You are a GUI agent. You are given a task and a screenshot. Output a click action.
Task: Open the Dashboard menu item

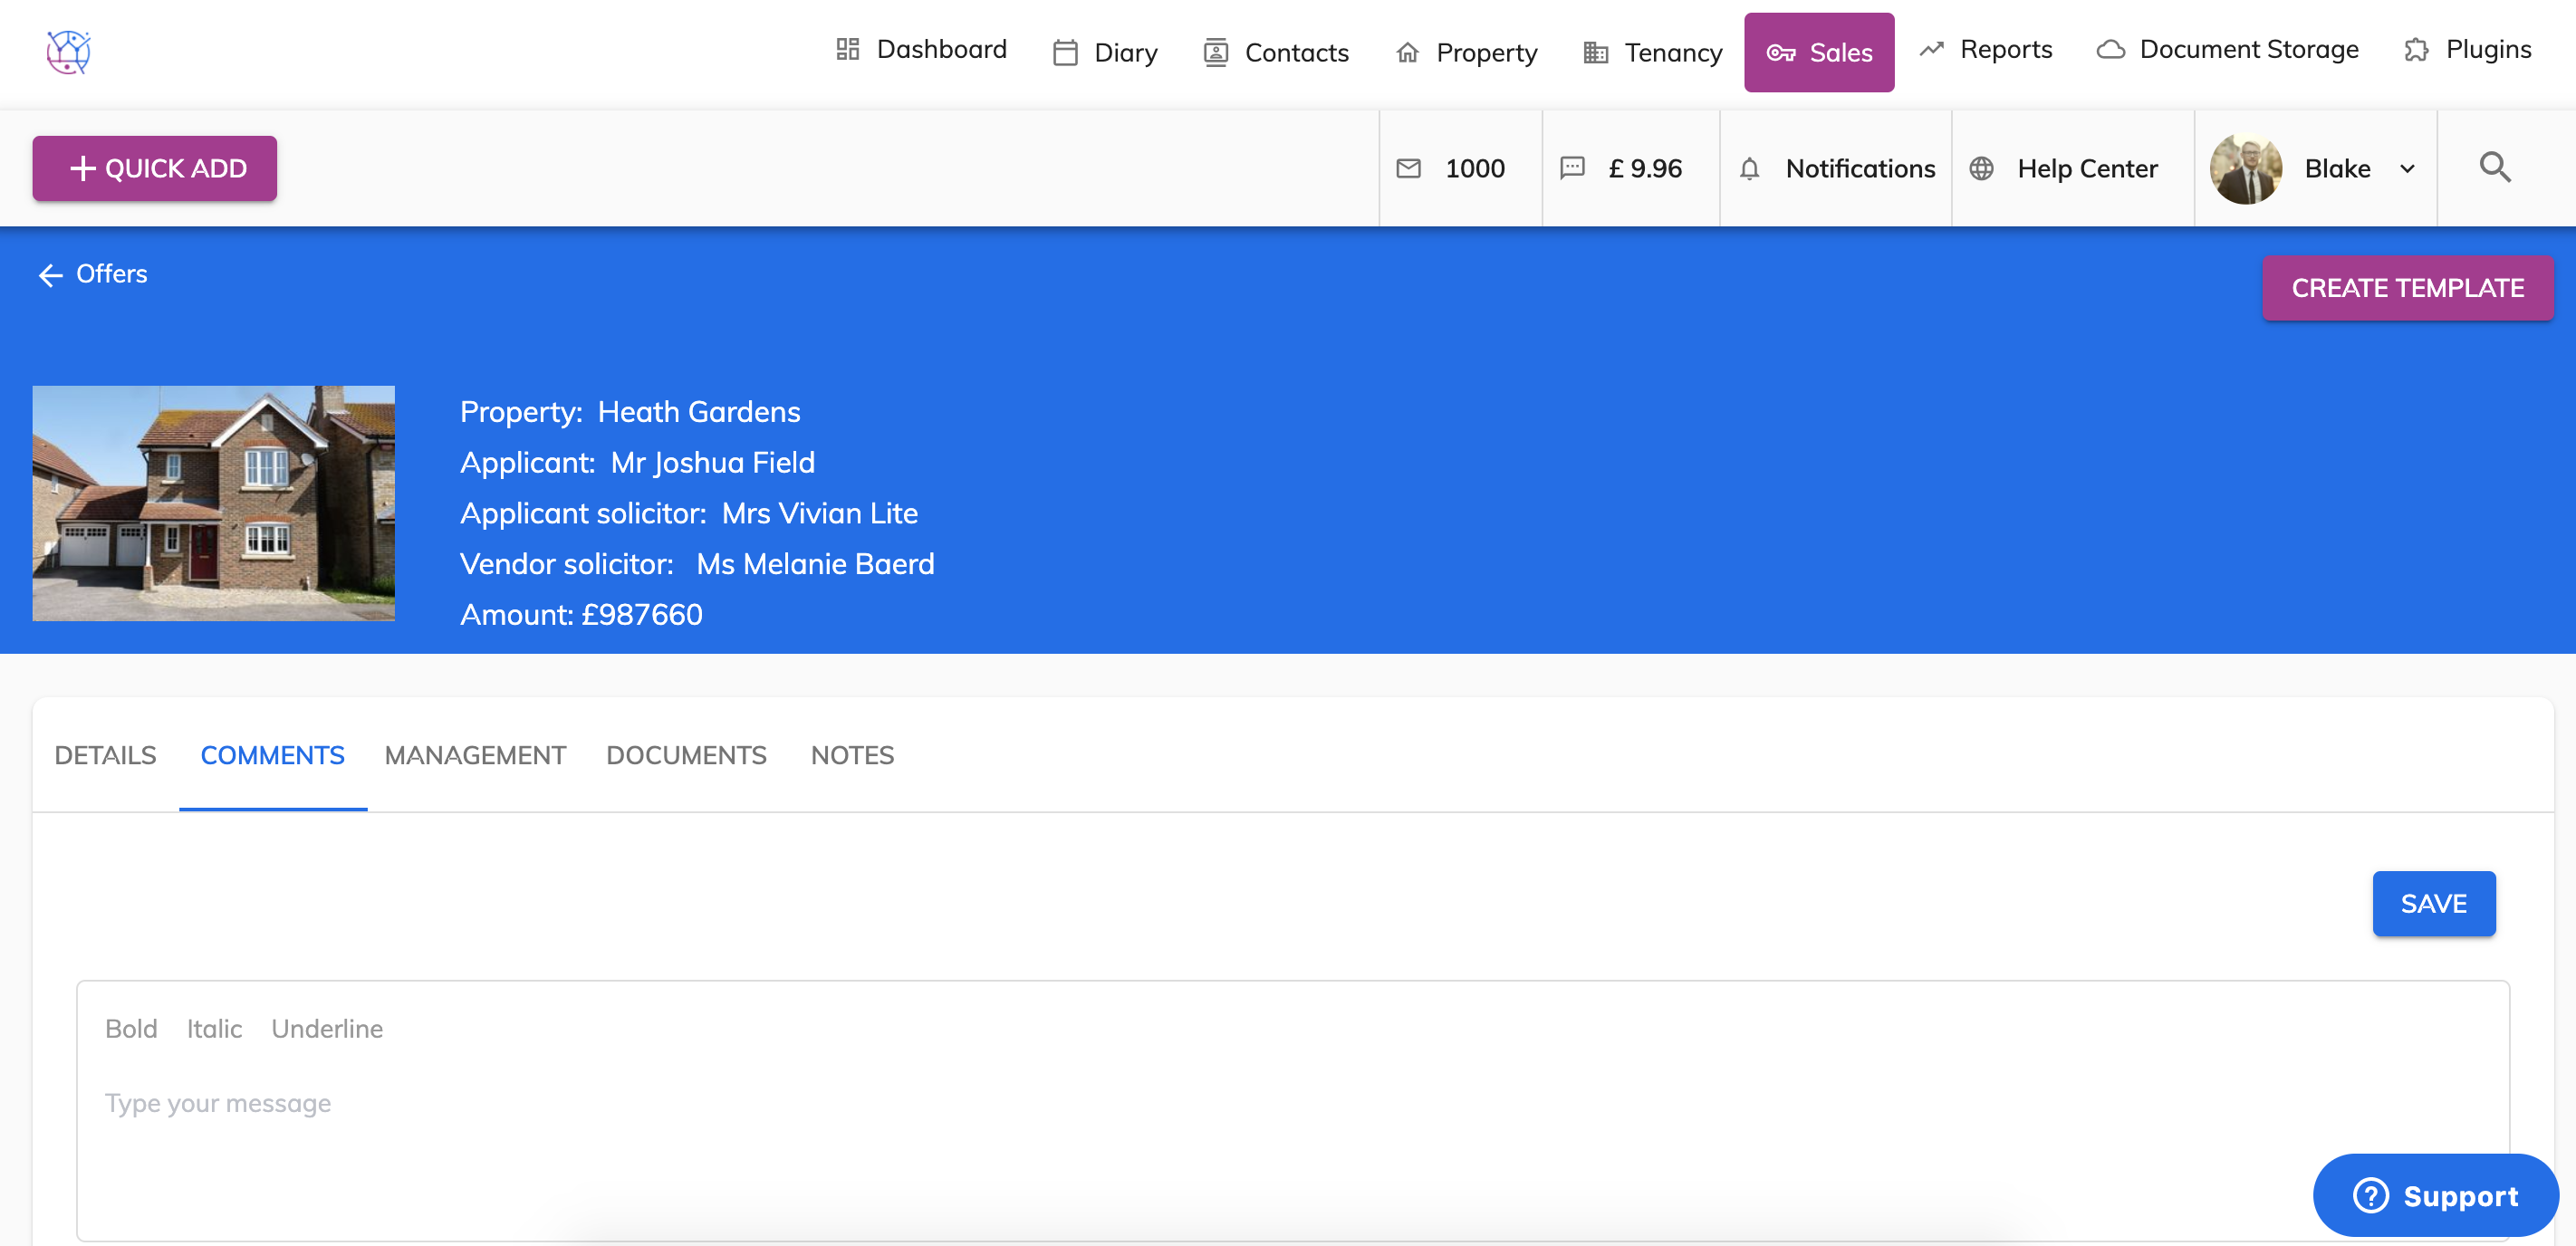pos(921,50)
